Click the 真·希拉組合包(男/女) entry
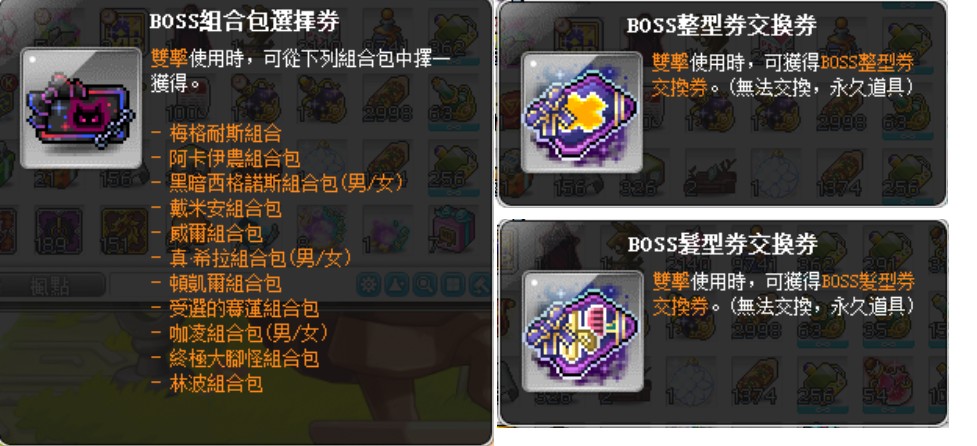 (x=260, y=258)
